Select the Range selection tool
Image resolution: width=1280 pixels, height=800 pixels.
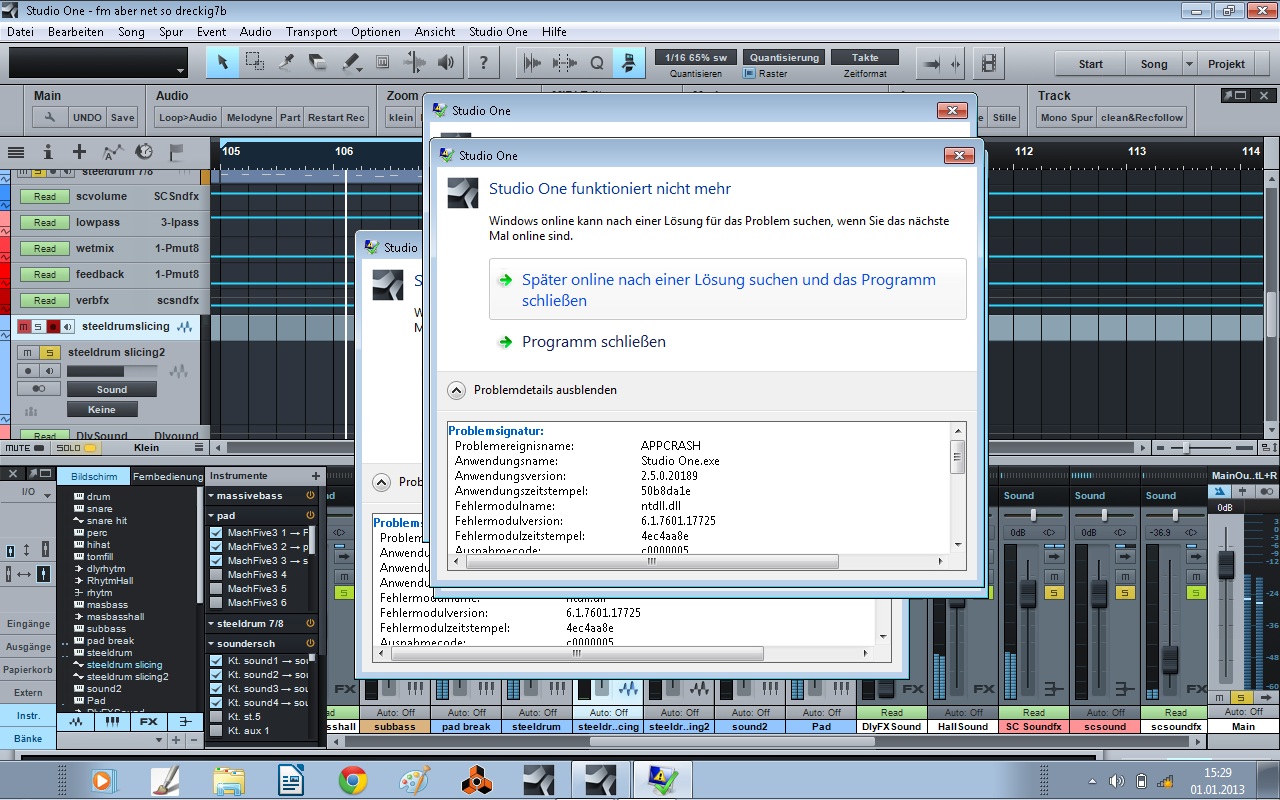254,63
